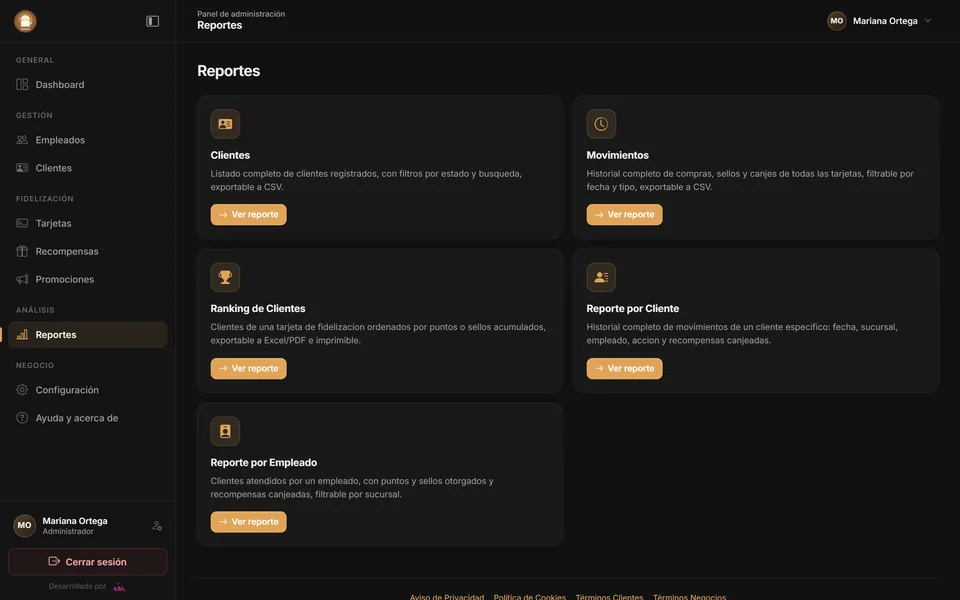Open Ayuda y acerca de

pyautogui.click(x=88, y=418)
